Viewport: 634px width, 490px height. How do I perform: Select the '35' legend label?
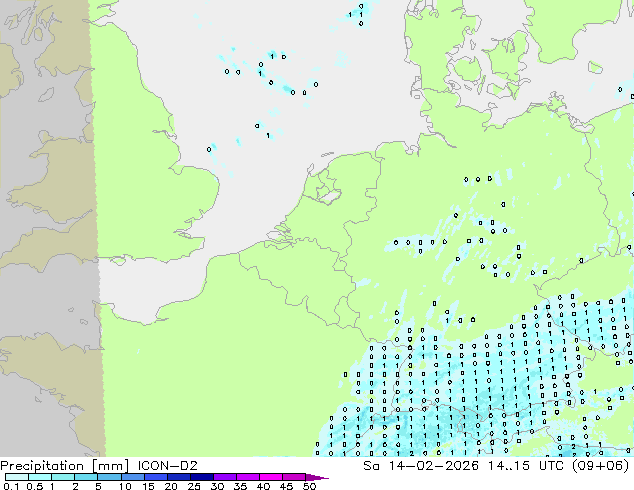click(240, 486)
